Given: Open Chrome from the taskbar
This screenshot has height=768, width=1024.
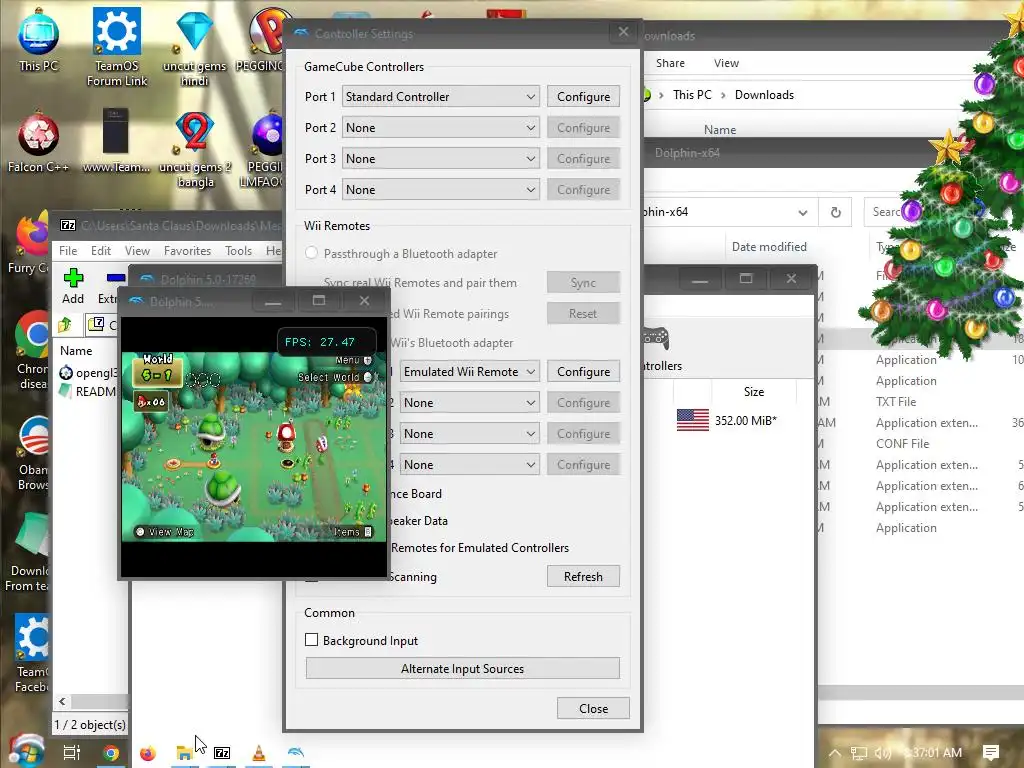Looking at the screenshot, I should (x=111, y=753).
